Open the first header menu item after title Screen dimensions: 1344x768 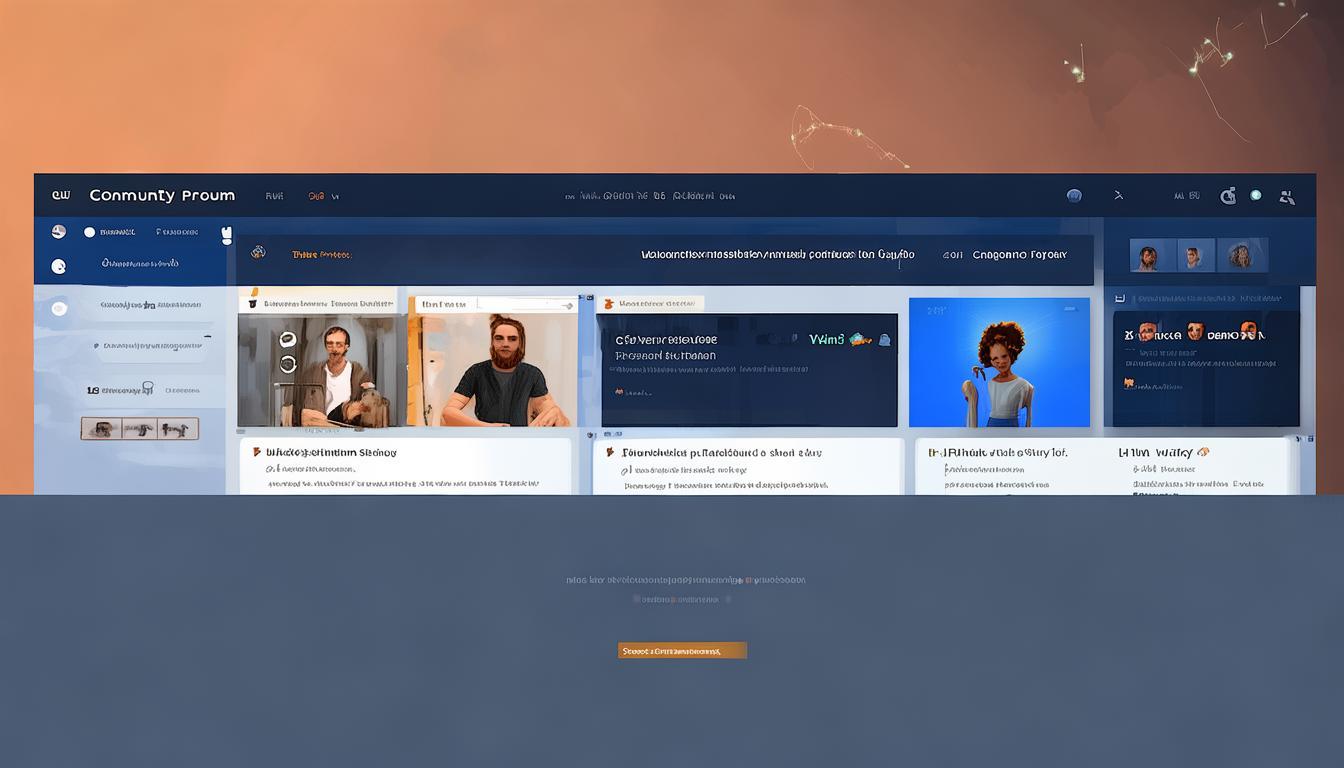(x=274, y=197)
